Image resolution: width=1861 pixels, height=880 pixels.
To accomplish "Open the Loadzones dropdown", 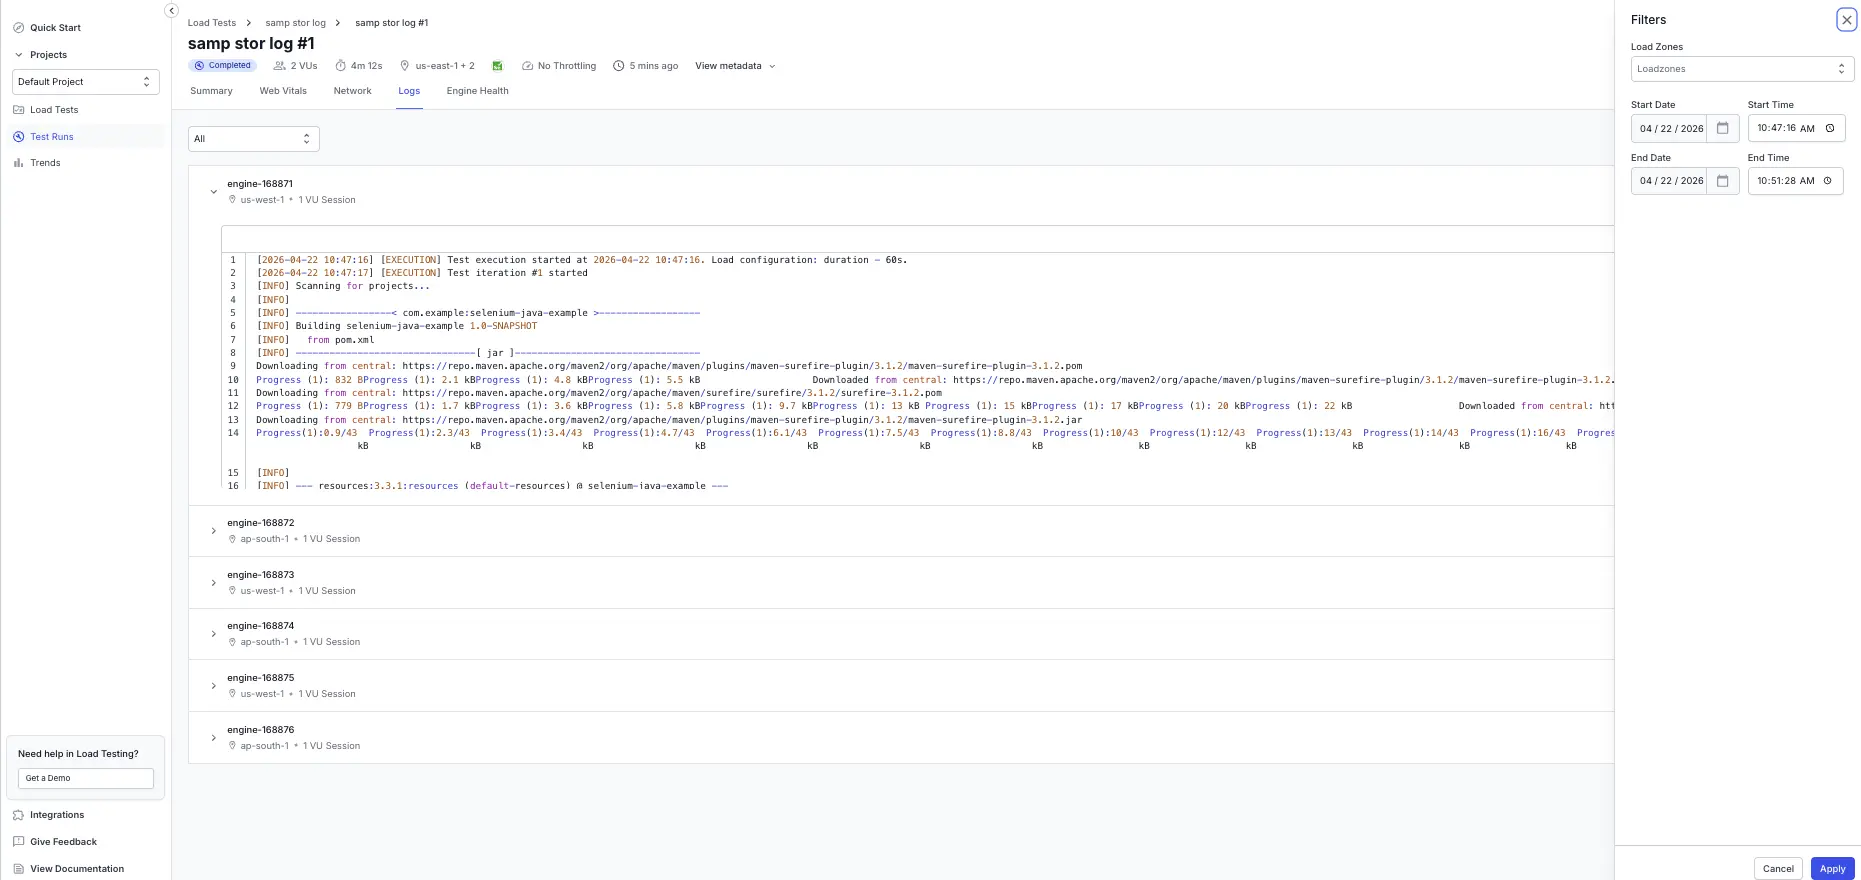I will (x=1742, y=69).
